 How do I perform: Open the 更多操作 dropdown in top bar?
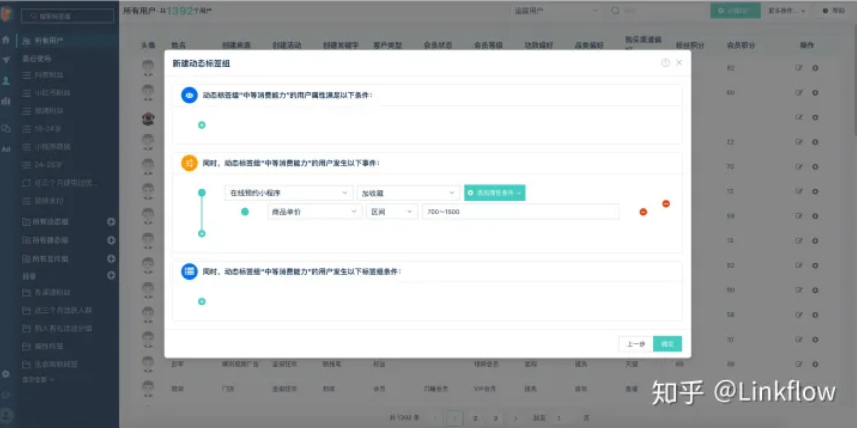[786, 10]
